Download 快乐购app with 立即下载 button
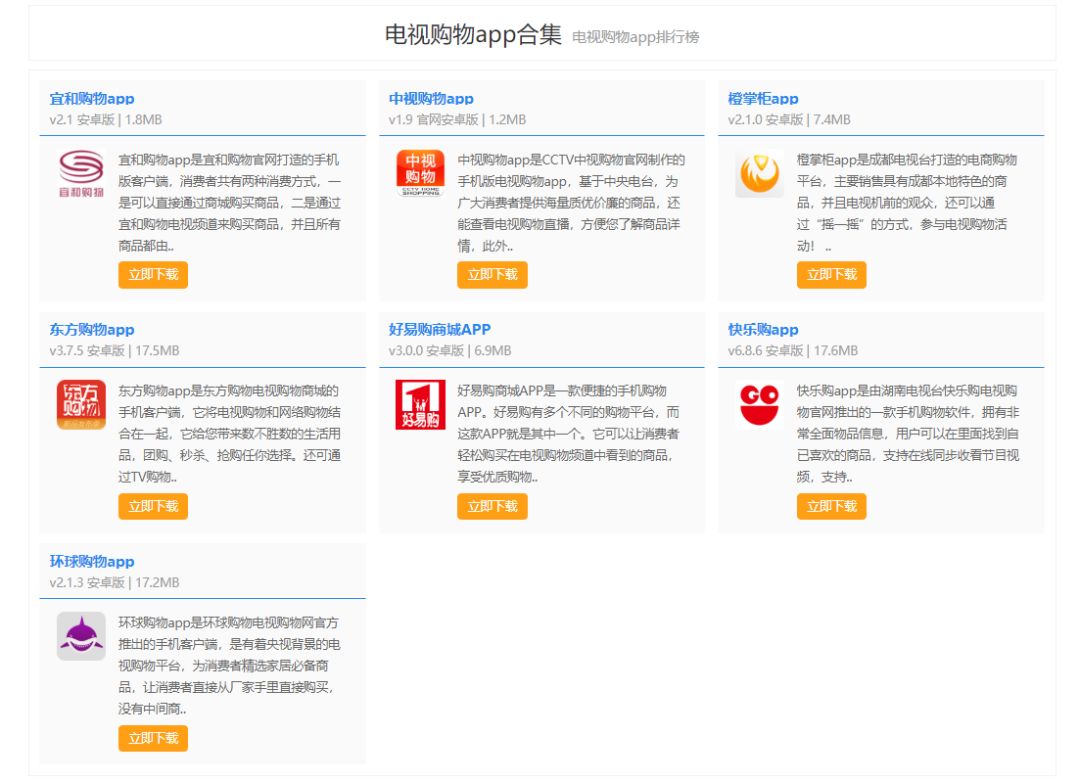The image size is (1080, 782). click(831, 506)
